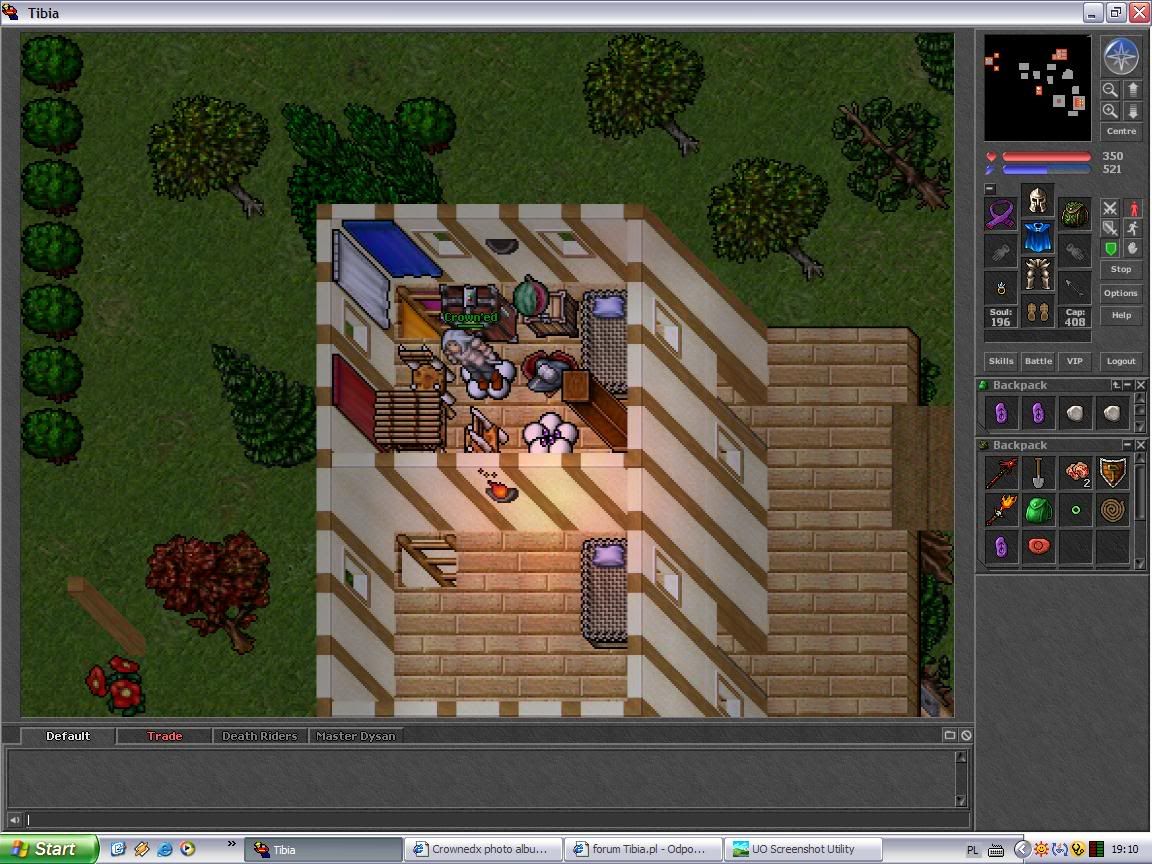Open the VIP list

(1075, 361)
